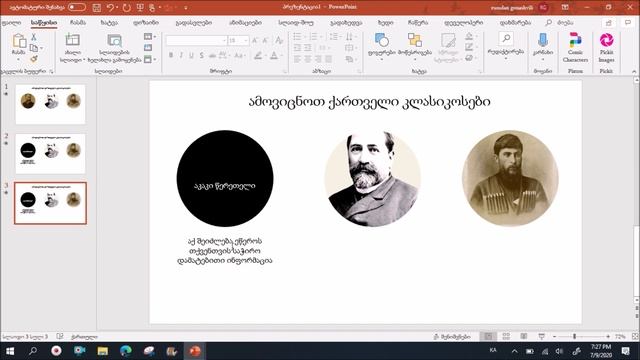Open ribbon display options in the title bar
Image resolution: width=640 pixels, height=360 pixels.
click(565, 7)
